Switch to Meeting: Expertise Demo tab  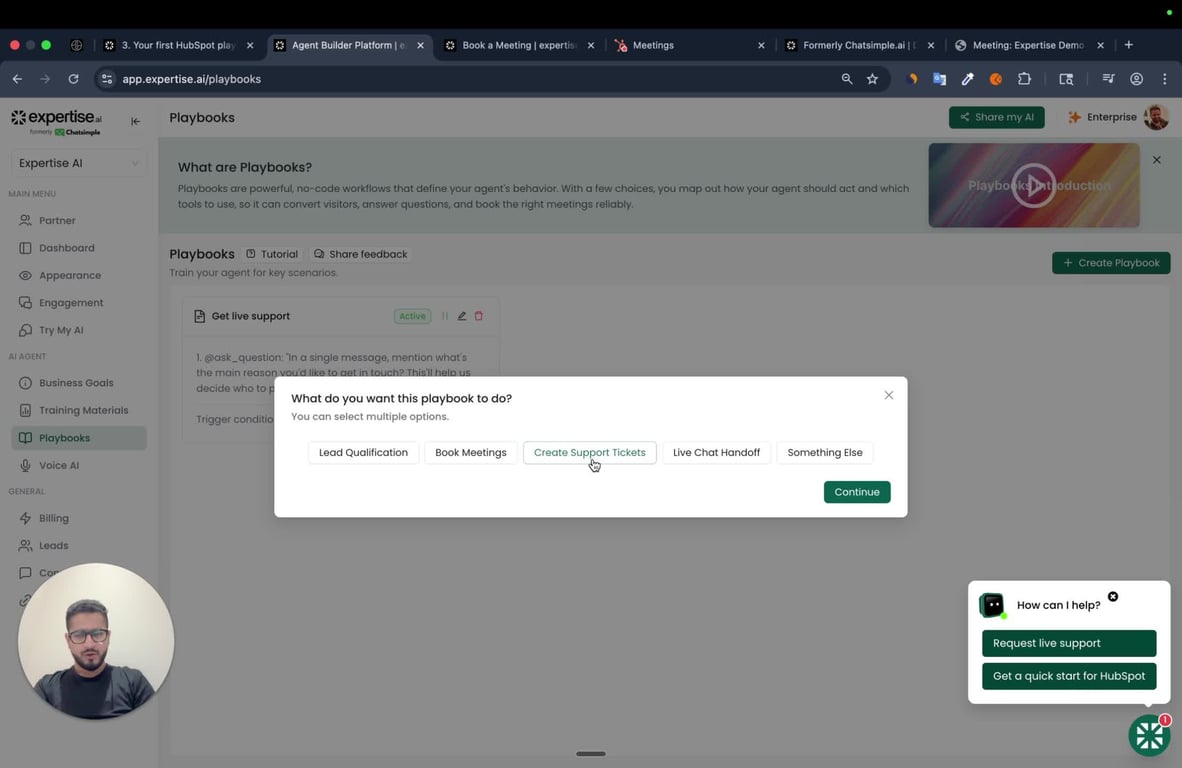pyautogui.click(x=1028, y=45)
